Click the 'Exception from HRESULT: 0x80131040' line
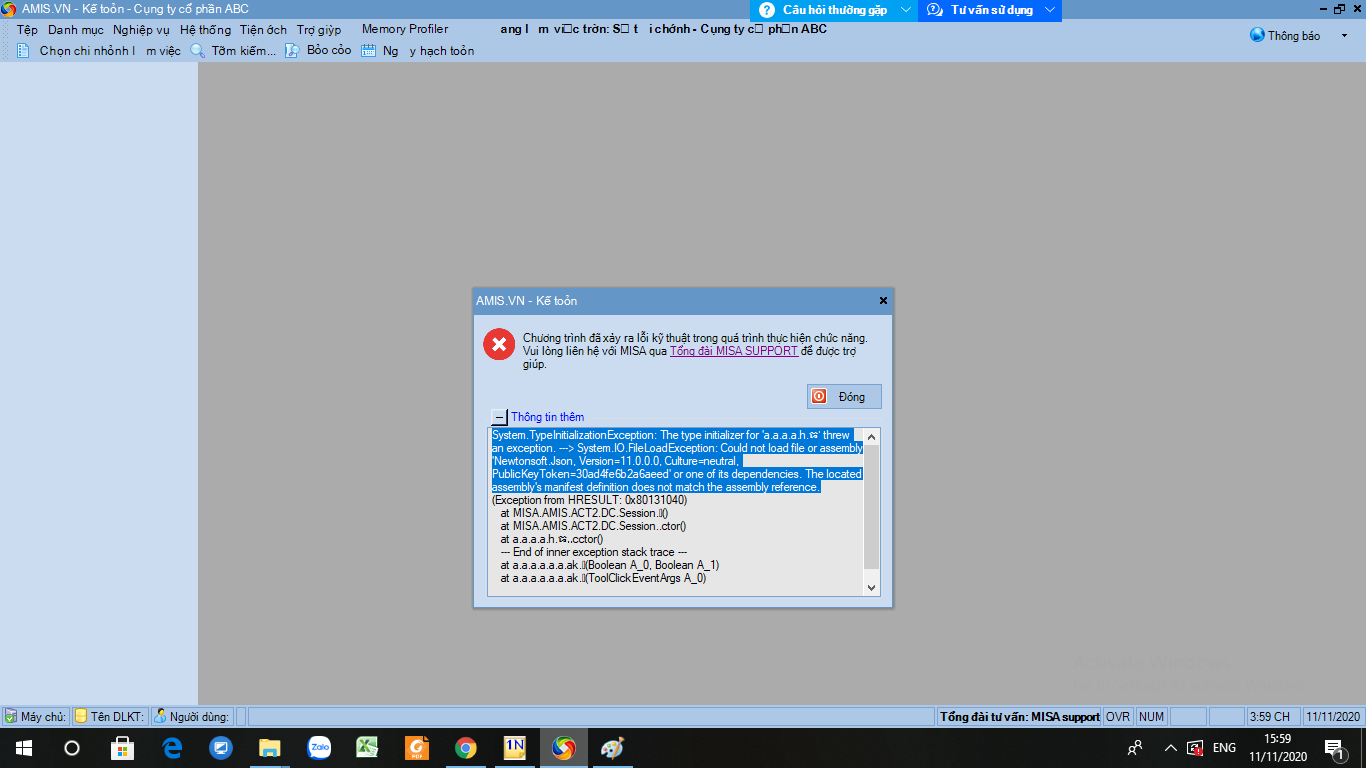This screenshot has height=768, width=1366. [589, 500]
